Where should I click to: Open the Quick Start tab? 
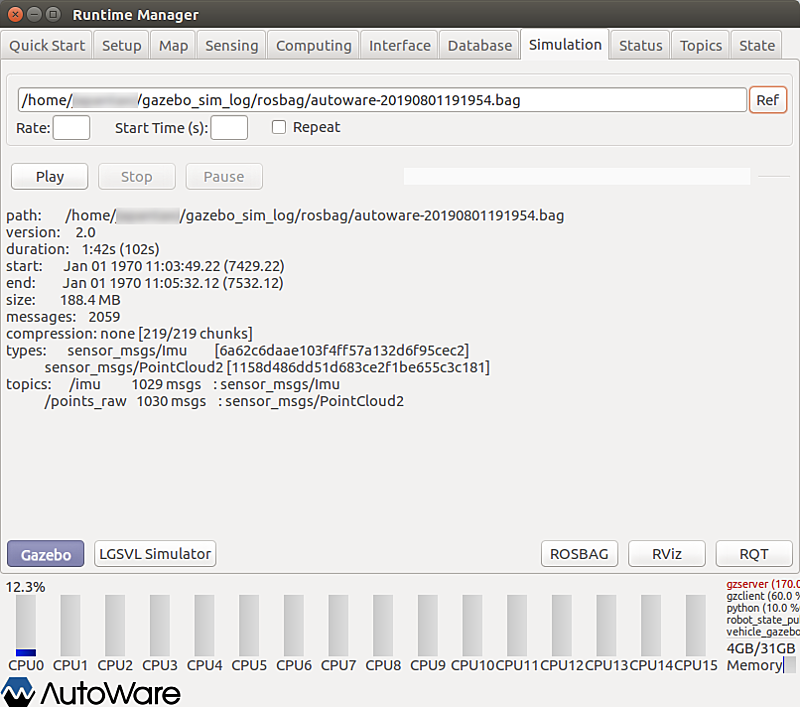pos(47,45)
